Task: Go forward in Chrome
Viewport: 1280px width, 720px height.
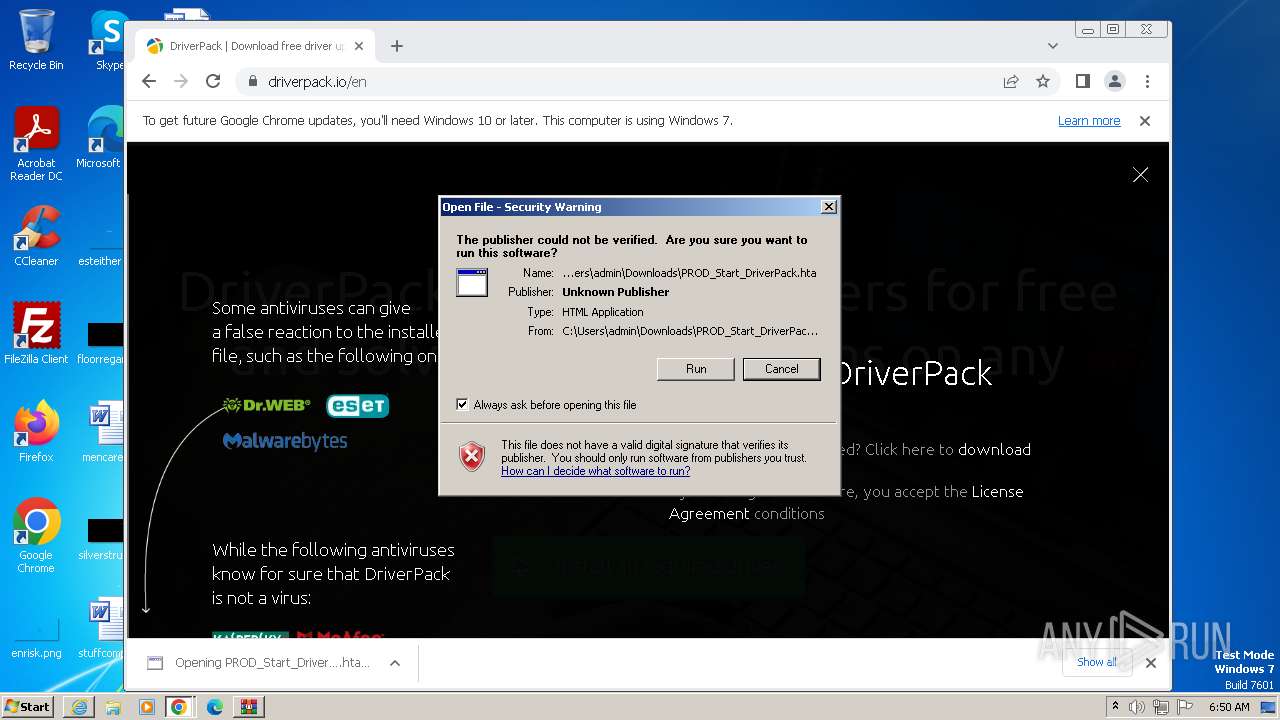Action: (181, 82)
